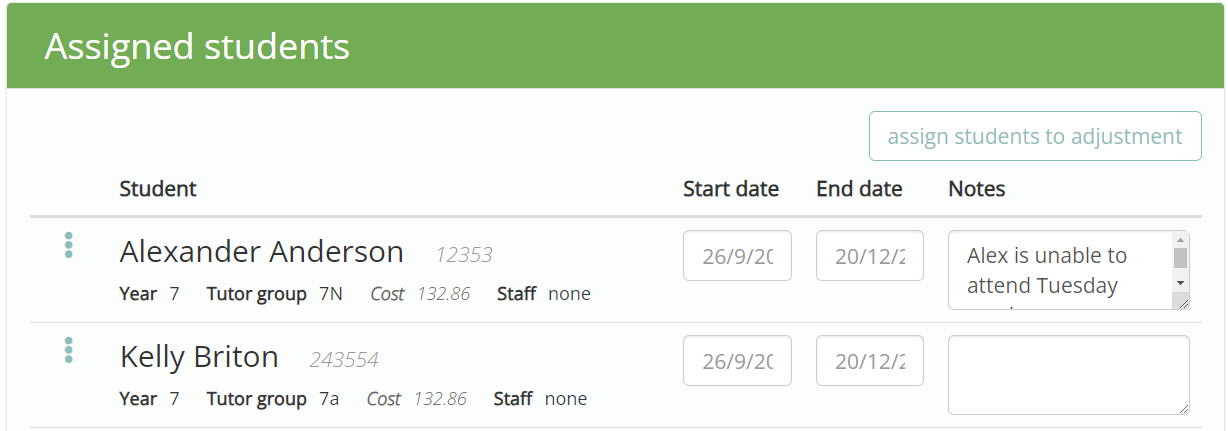The height and width of the screenshot is (431, 1228).
Task: Open the Kelly Briton student name
Action: (x=199, y=357)
